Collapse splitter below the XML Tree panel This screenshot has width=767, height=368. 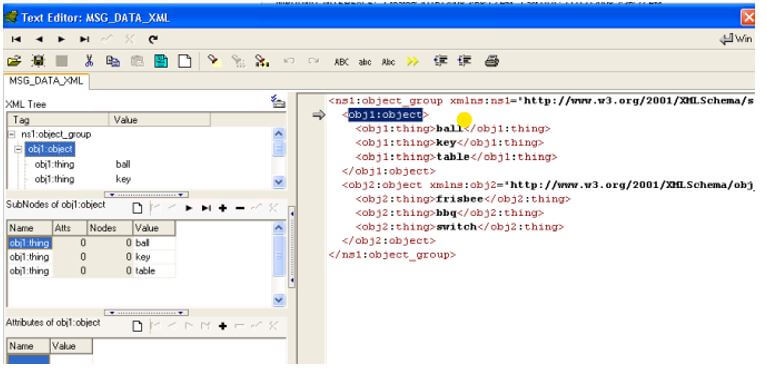[146, 194]
